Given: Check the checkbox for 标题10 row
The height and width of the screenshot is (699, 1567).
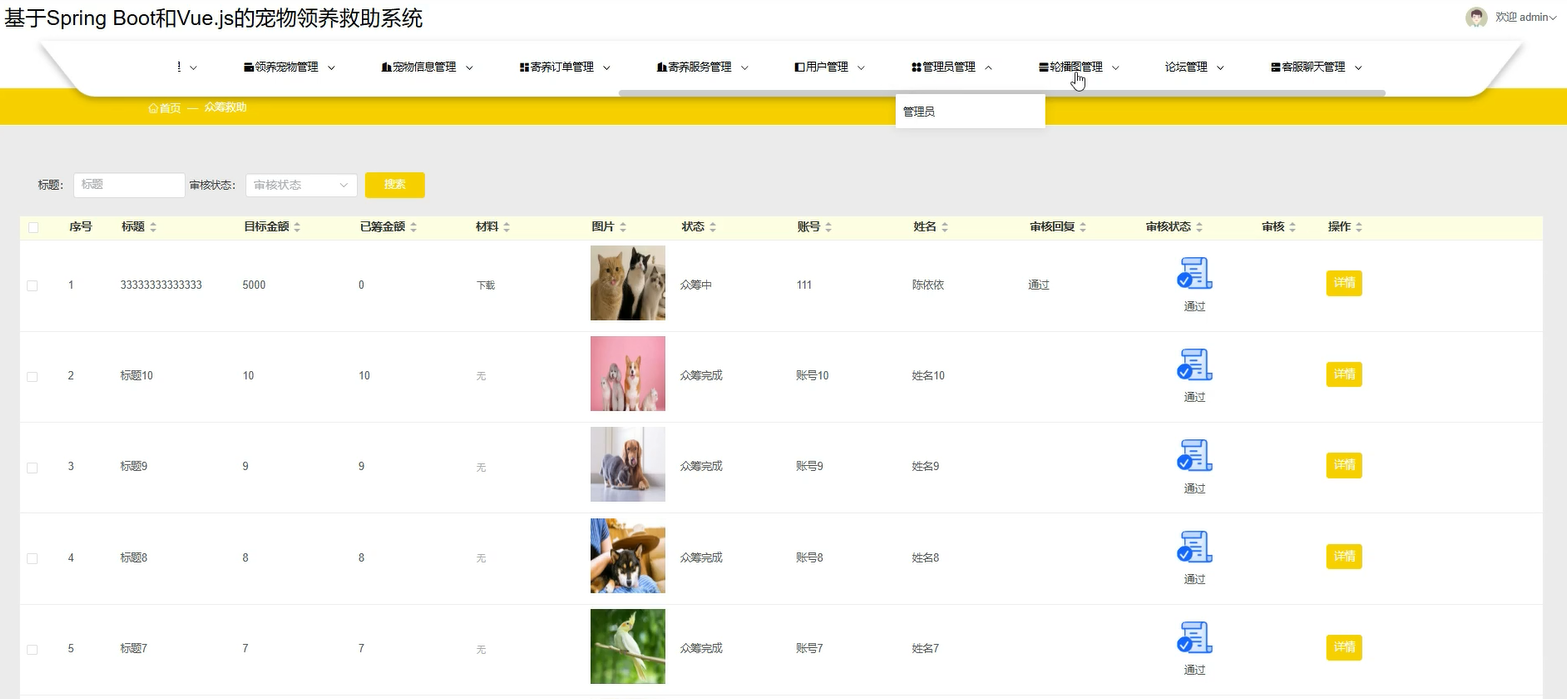Looking at the screenshot, I should pos(32,377).
